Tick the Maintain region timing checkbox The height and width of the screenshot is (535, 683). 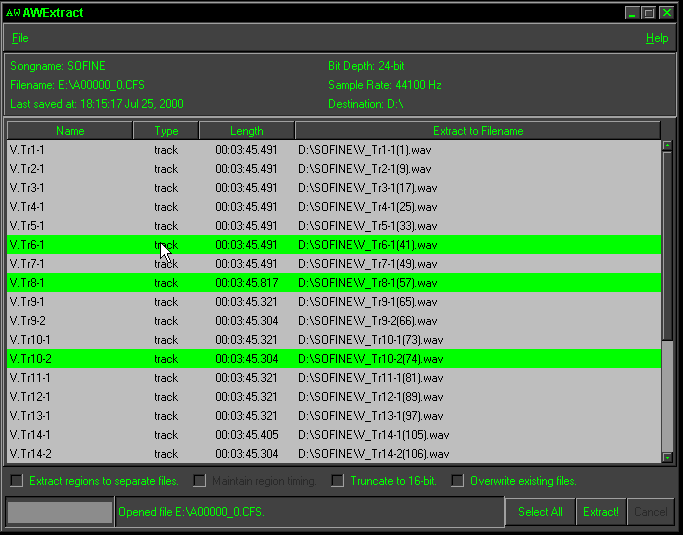[x=199, y=481]
